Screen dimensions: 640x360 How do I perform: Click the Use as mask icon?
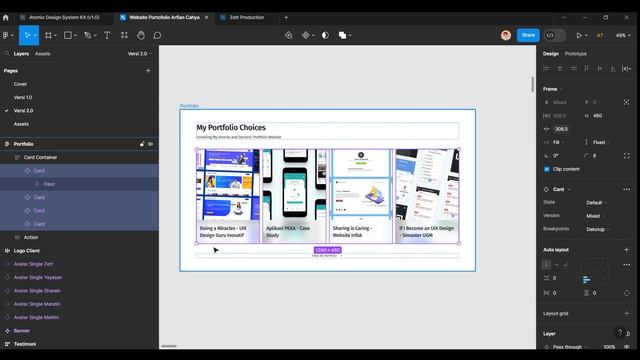(325, 36)
